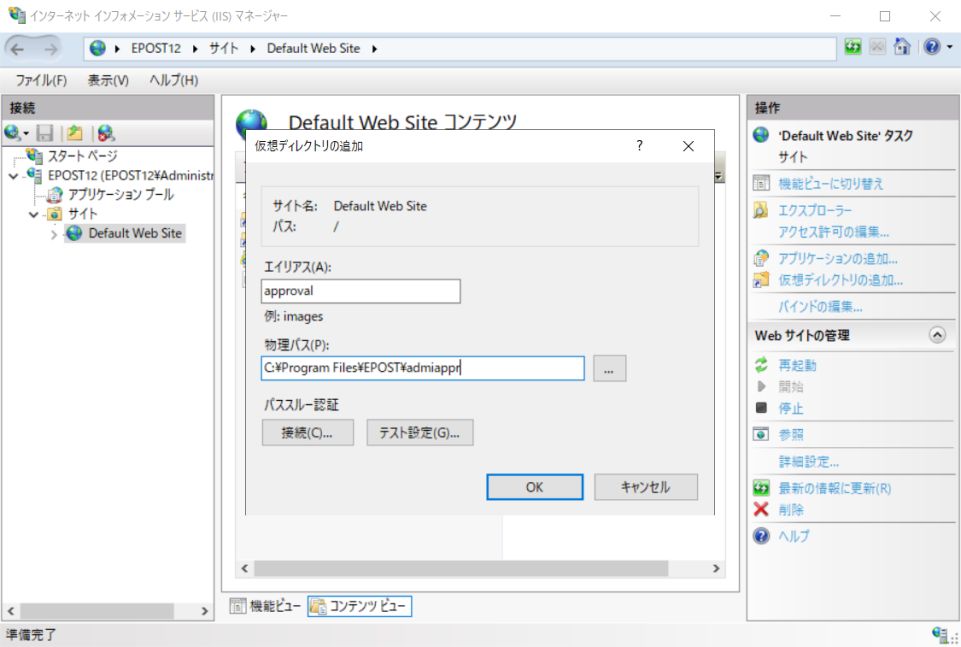Screen dimensions: 961x647
Task: Collapse the Web サイトの管理 section
Action: coord(937,335)
